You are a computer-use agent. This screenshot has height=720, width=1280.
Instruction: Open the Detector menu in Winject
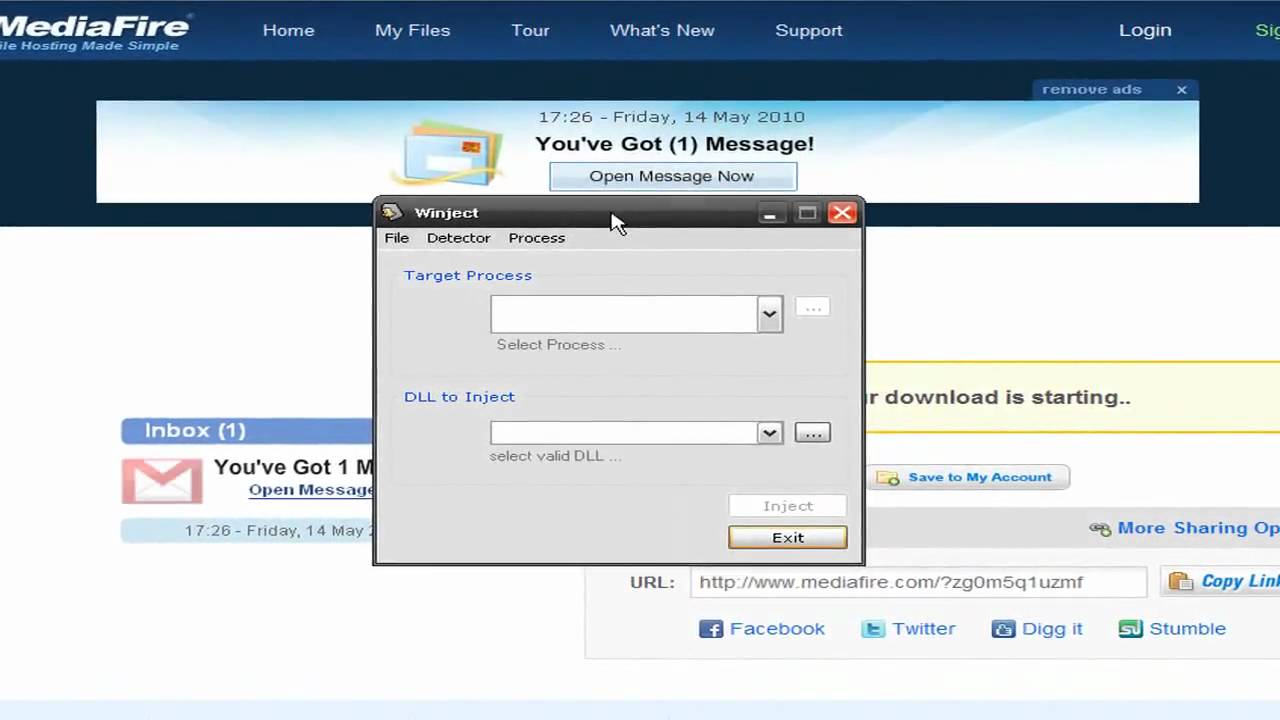(458, 238)
